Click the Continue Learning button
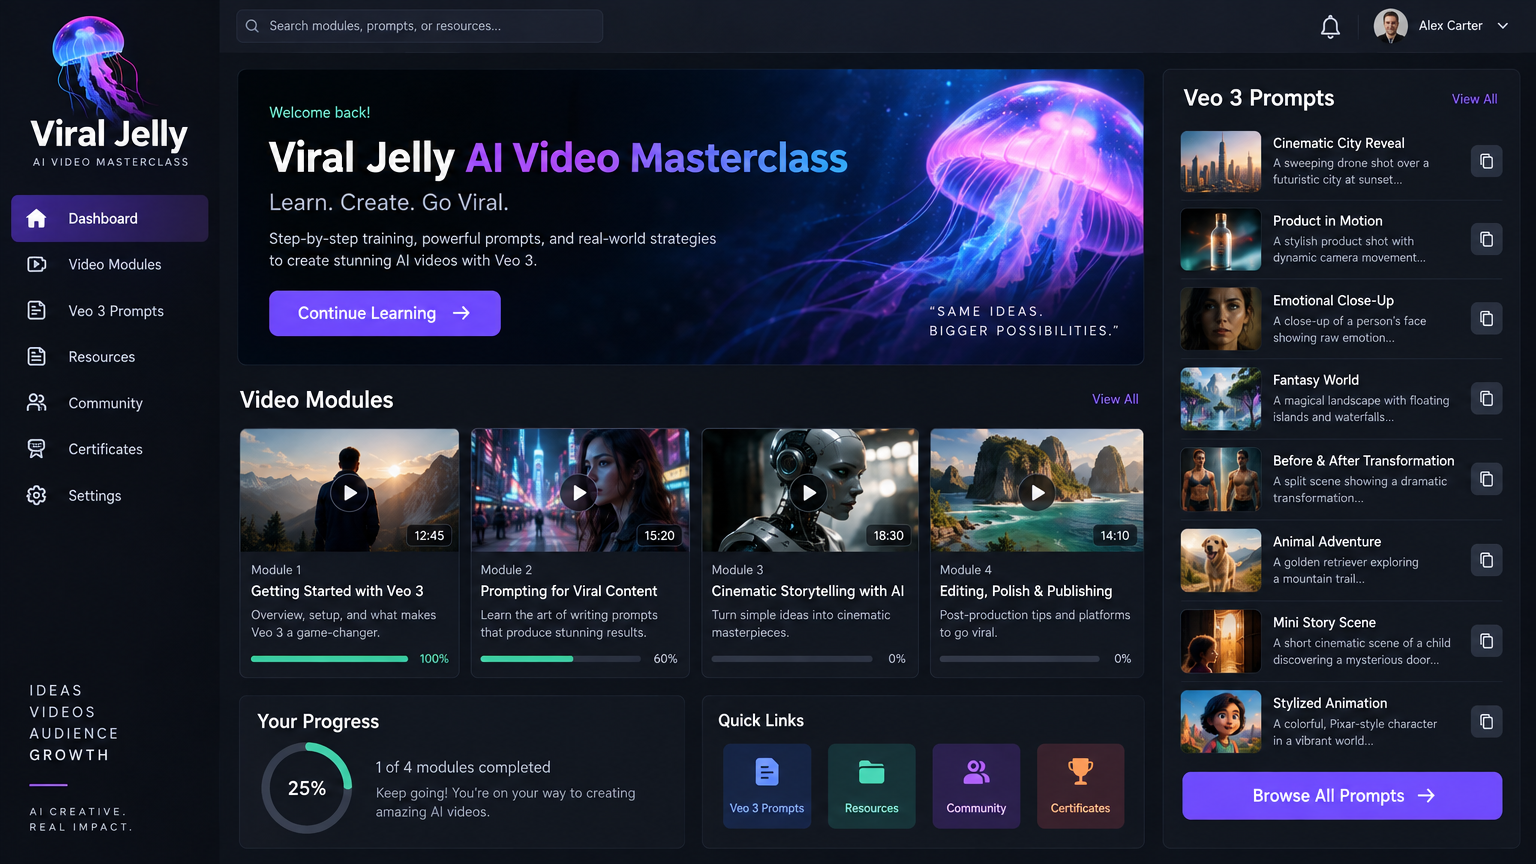Viewport: 1536px width, 864px height. [385, 313]
